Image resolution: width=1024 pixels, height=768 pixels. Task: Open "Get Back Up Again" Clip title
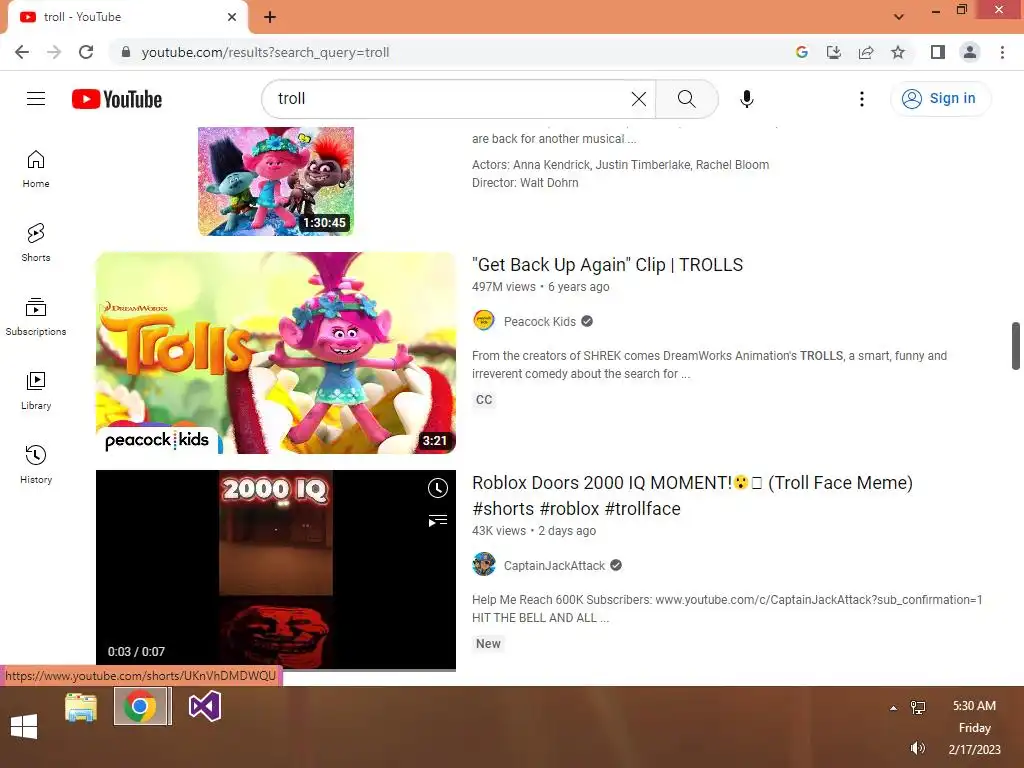607,264
